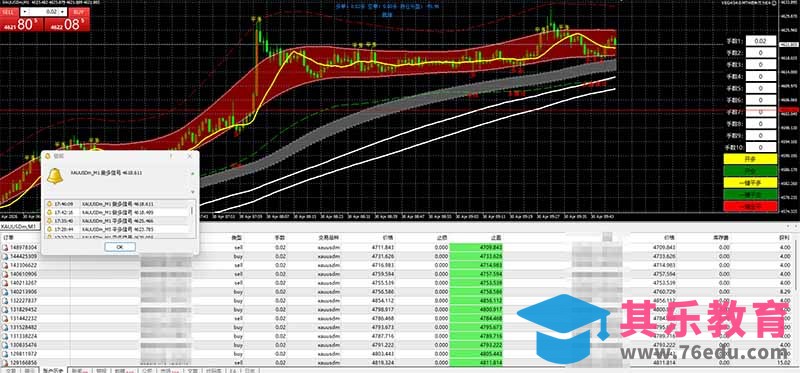800x373 pixels.
Task: Open the 邮箱 terminal tab
Action: [x=125, y=370]
